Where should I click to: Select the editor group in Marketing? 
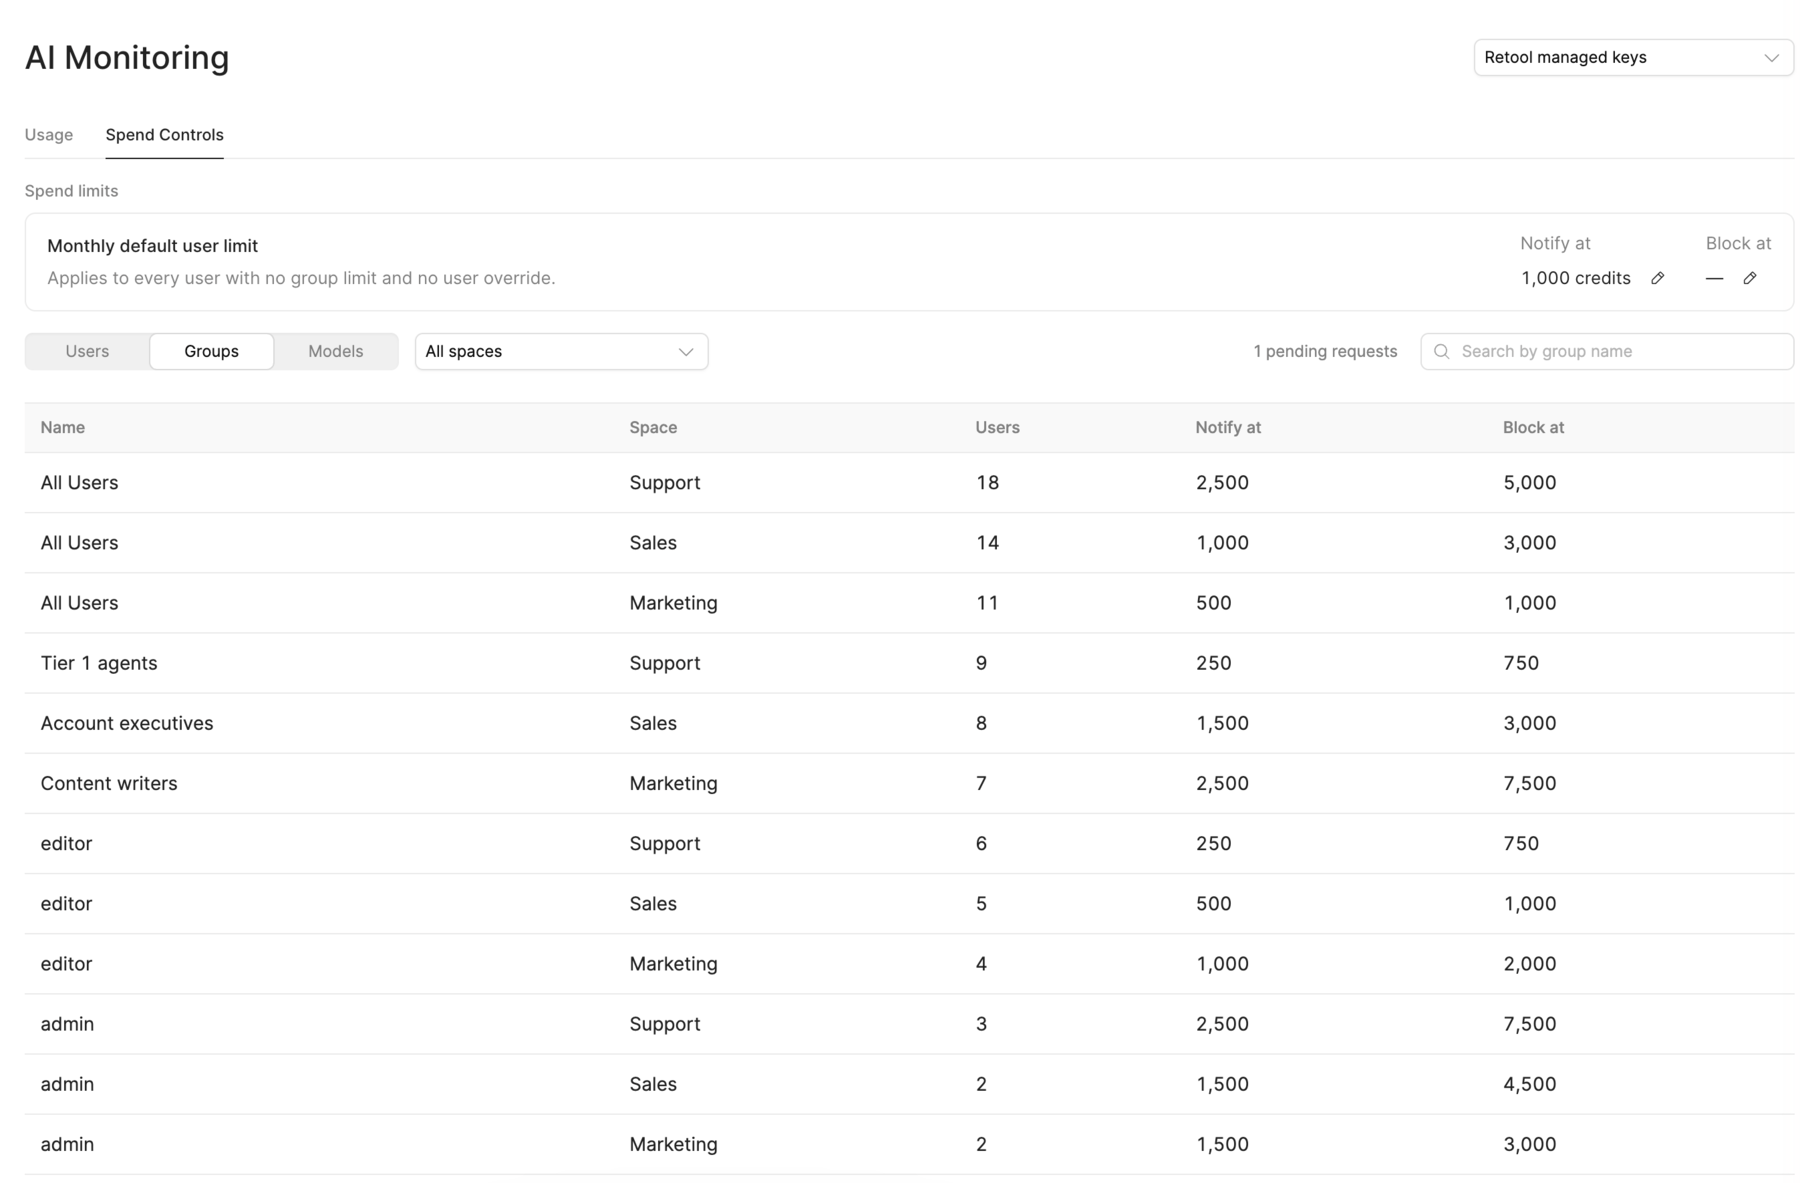pyautogui.click(x=66, y=963)
